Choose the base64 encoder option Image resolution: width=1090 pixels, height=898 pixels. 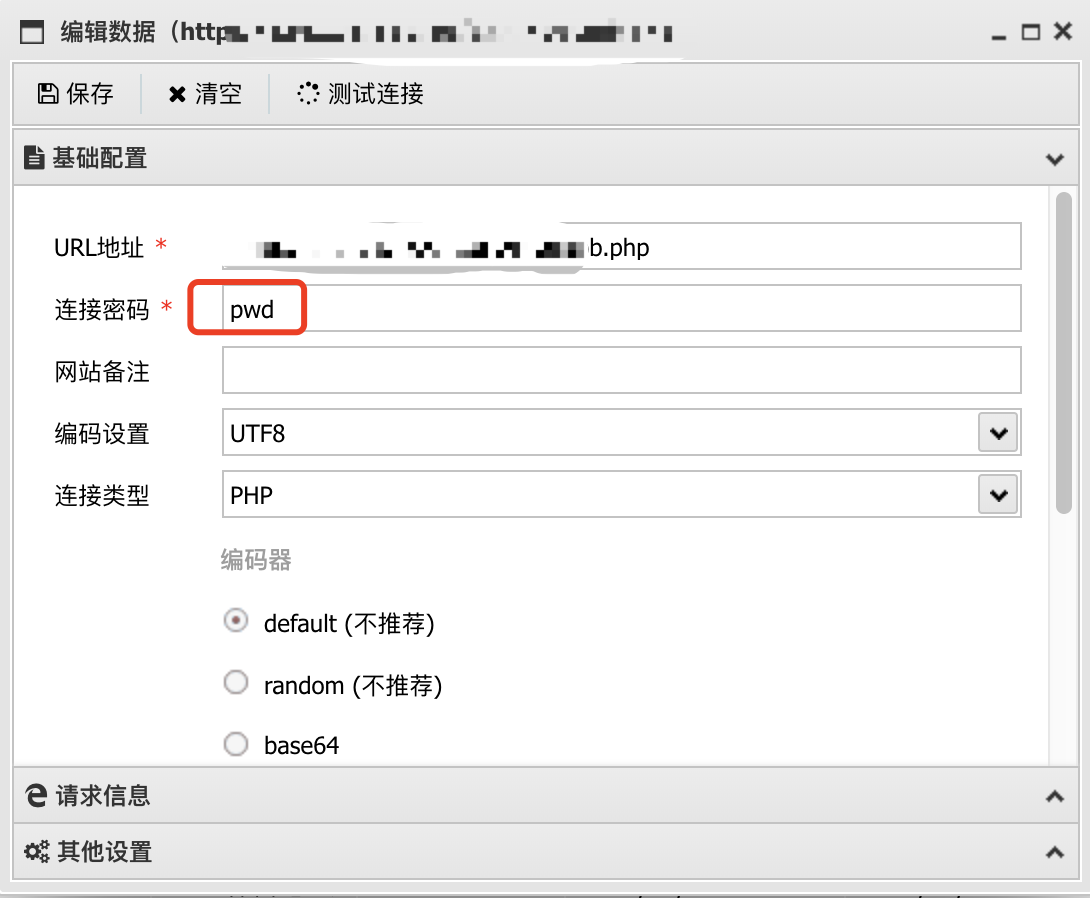[x=236, y=744]
